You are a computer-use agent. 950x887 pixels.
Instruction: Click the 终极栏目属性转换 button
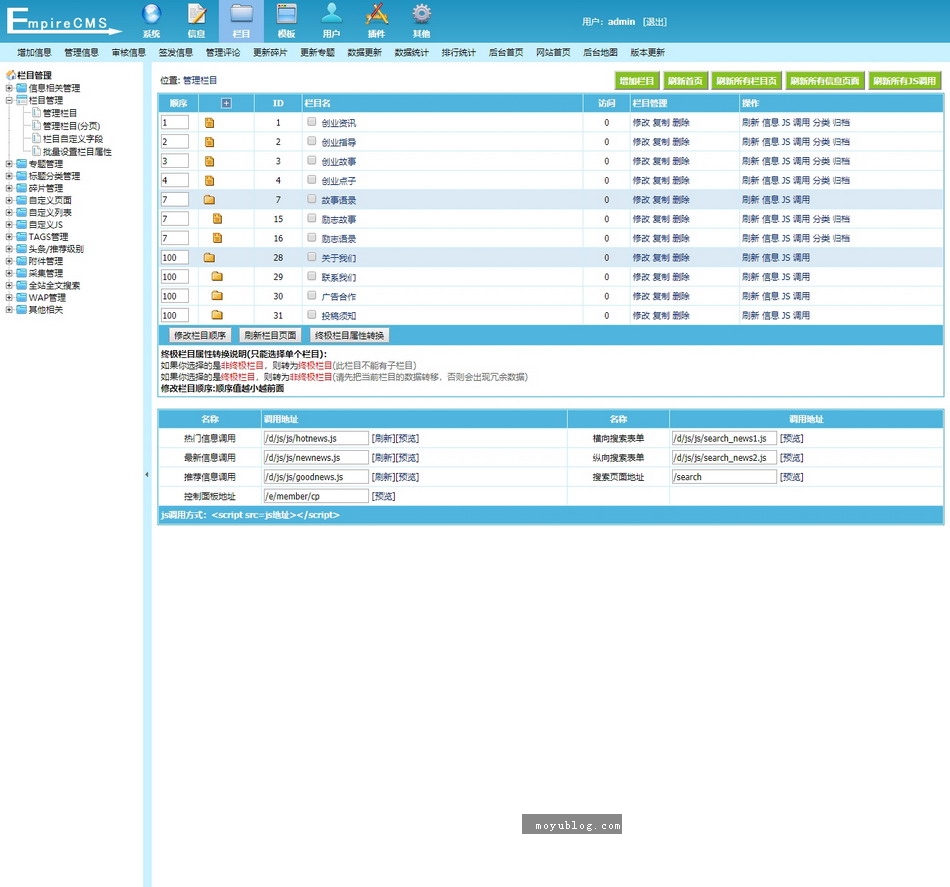click(x=350, y=335)
